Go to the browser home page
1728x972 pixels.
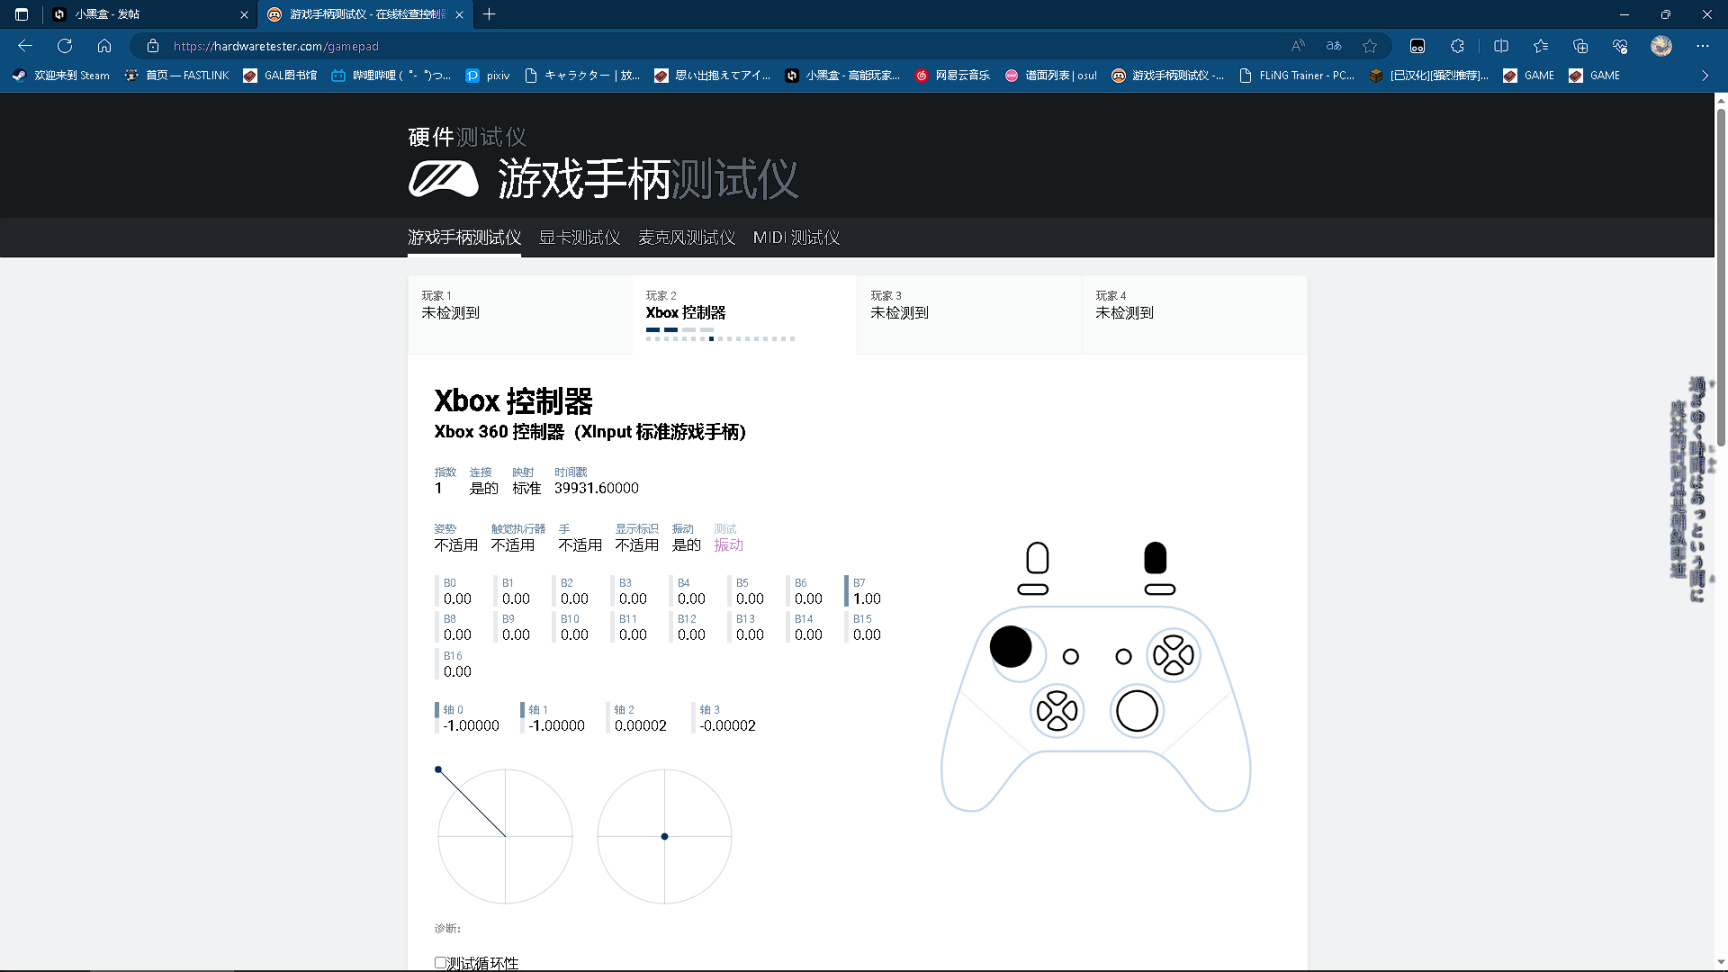tap(104, 46)
